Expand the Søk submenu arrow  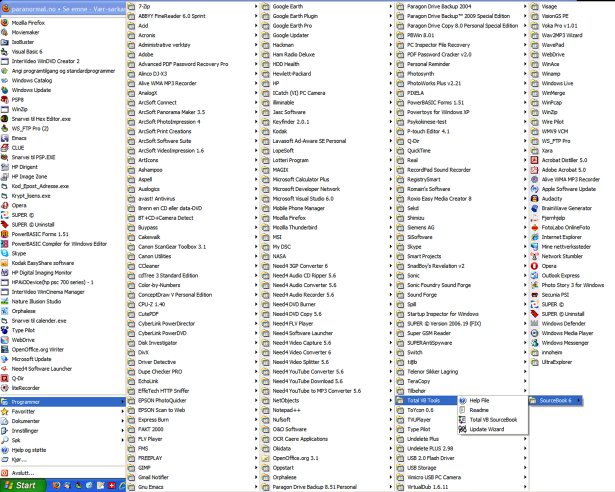[122, 440]
